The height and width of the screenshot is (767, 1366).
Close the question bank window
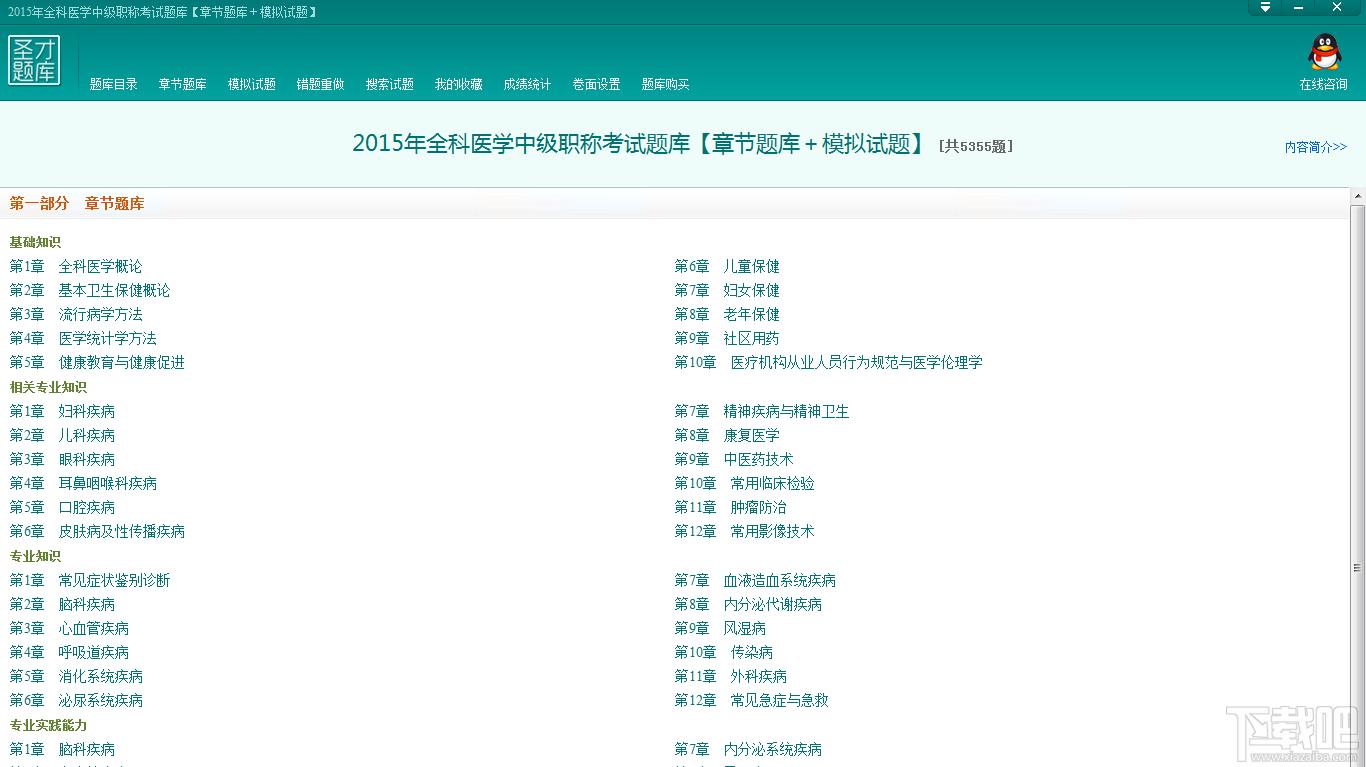click(1337, 8)
